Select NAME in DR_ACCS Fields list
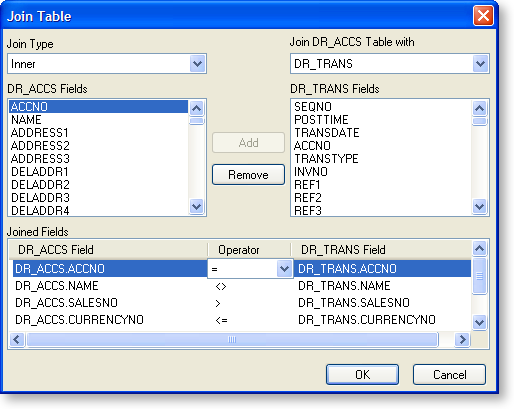This screenshot has width=514, height=409. point(98,120)
